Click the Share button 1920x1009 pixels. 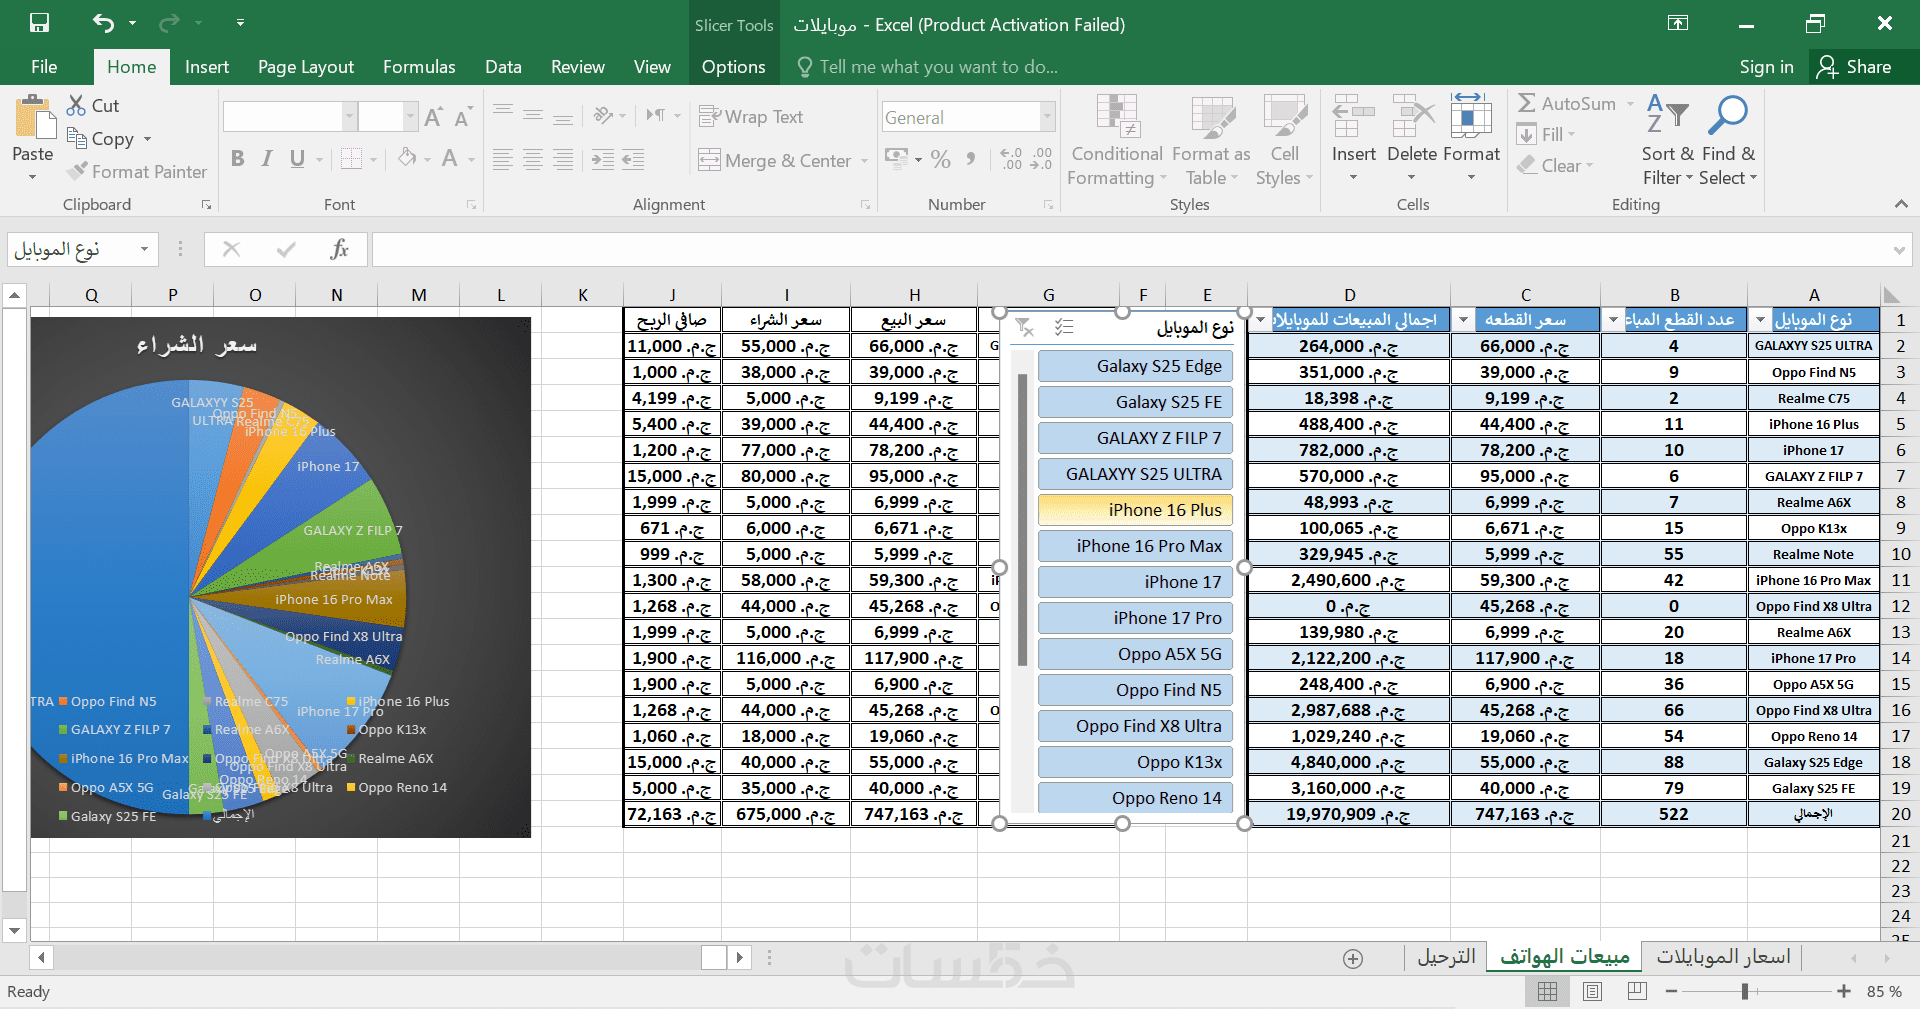[1855, 67]
